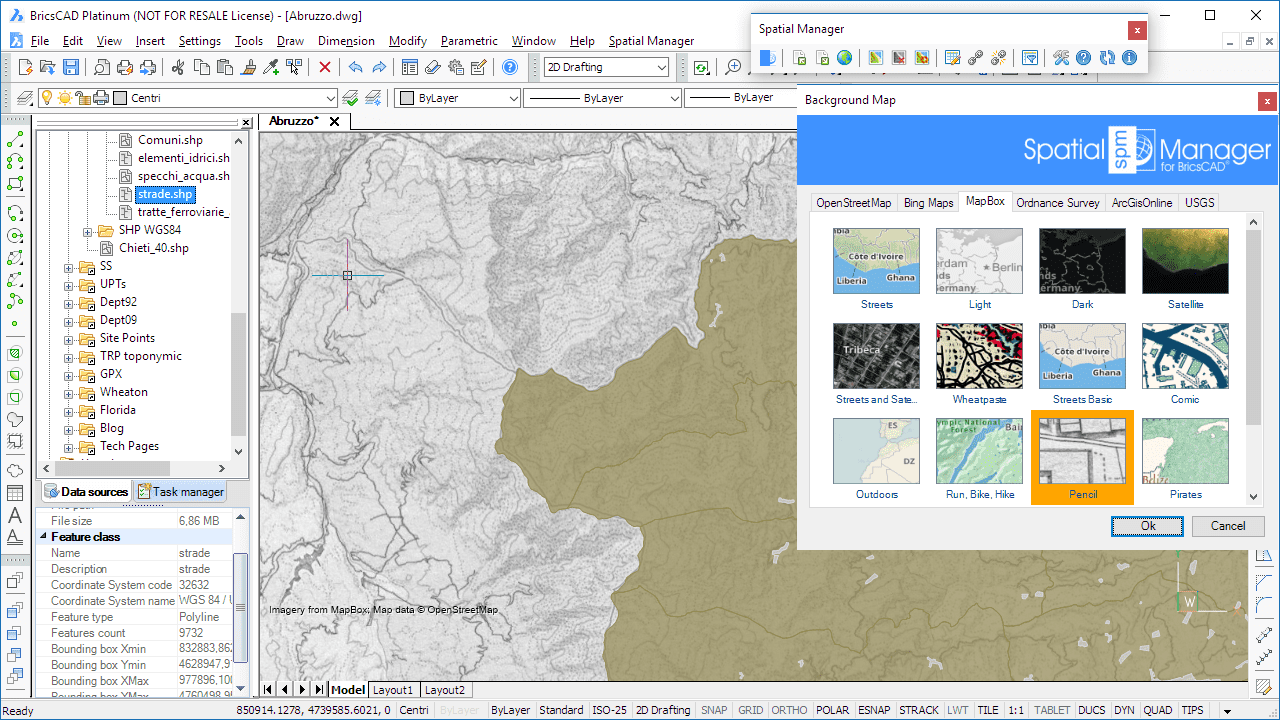Expand the Dept92 folder node
The image size is (1280, 720).
[x=69, y=303]
